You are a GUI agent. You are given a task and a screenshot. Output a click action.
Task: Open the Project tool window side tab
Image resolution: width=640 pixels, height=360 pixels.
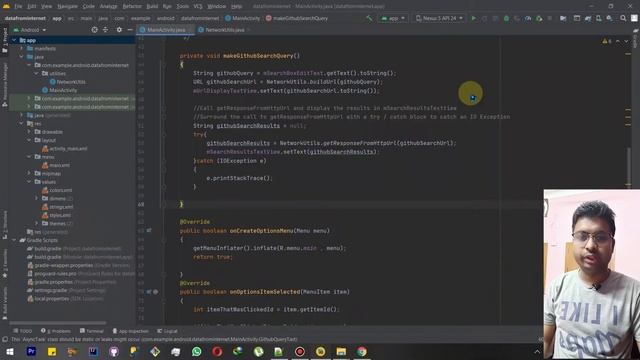tap(5, 40)
